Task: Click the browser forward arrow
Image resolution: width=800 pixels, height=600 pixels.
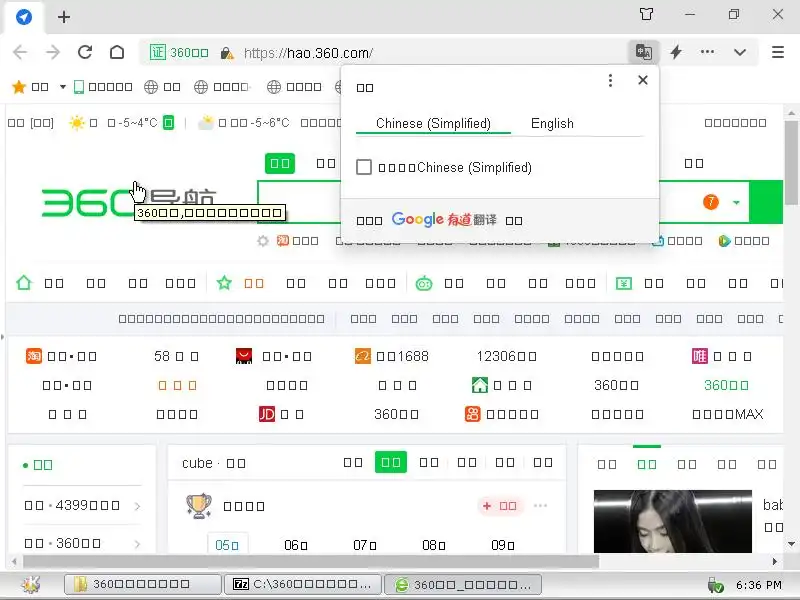Action: [x=53, y=52]
